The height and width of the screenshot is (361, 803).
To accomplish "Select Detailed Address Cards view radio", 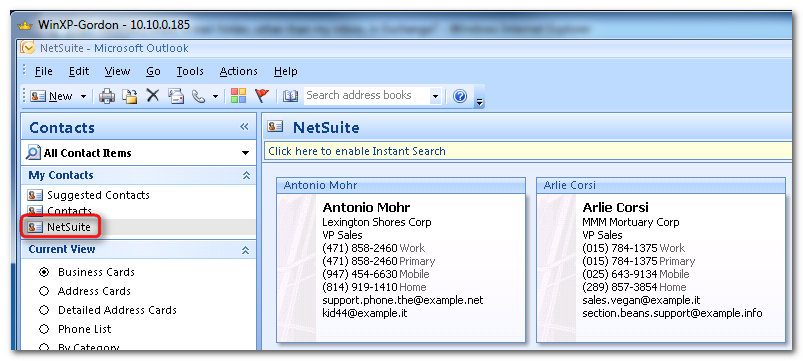I will click(44, 310).
